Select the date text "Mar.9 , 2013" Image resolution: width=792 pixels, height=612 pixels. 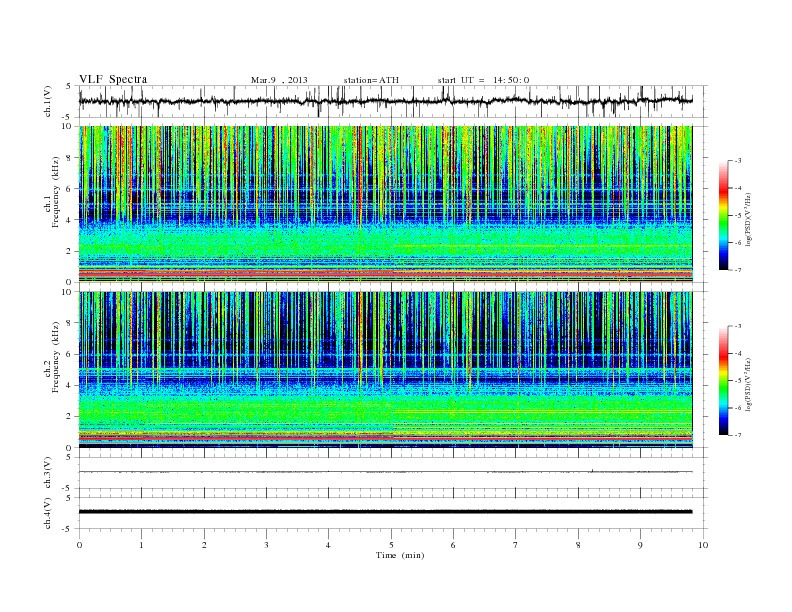[279, 80]
